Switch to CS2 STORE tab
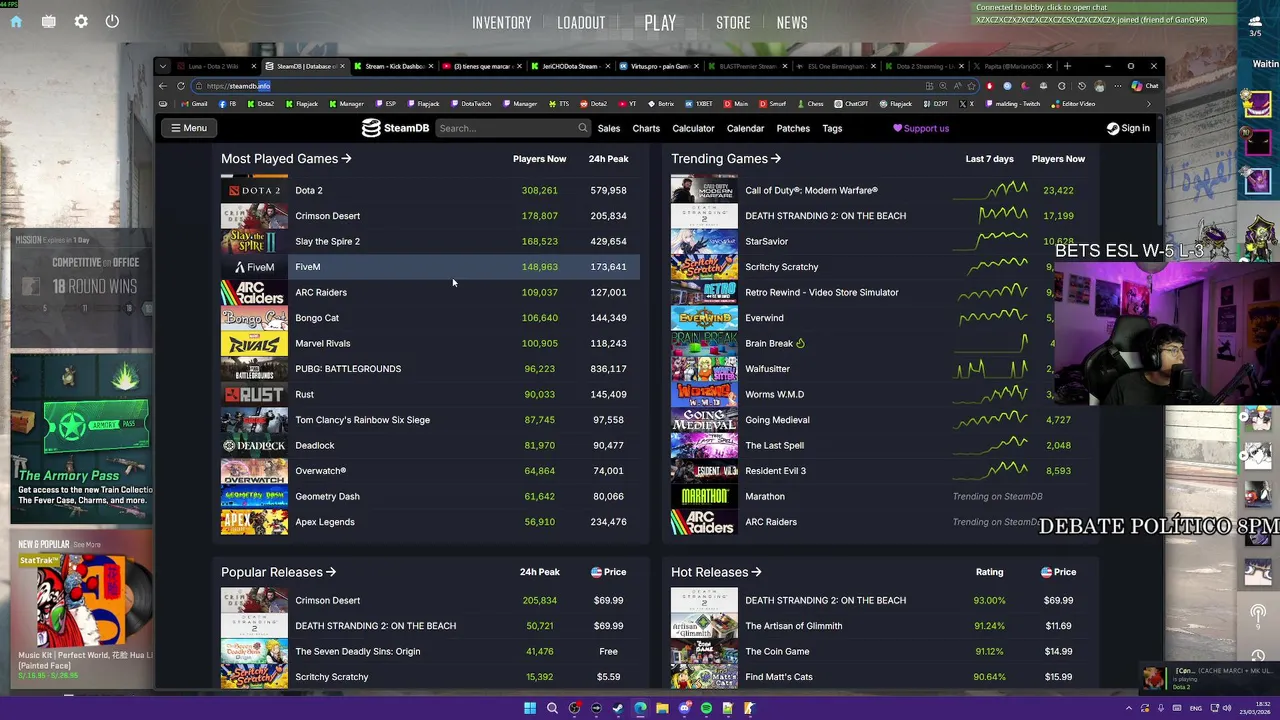 (733, 22)
